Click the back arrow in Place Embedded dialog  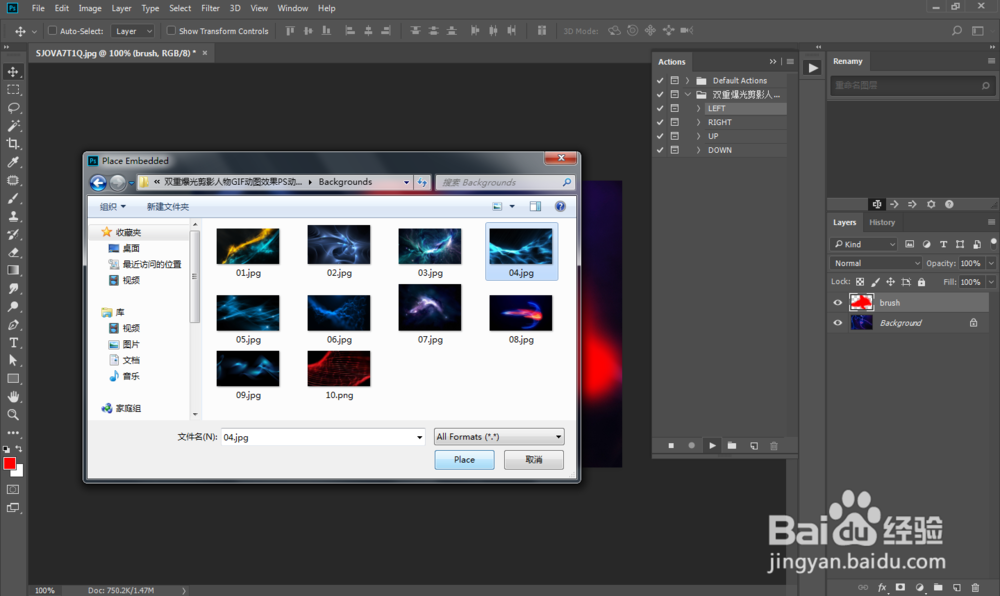pos(98,183)
